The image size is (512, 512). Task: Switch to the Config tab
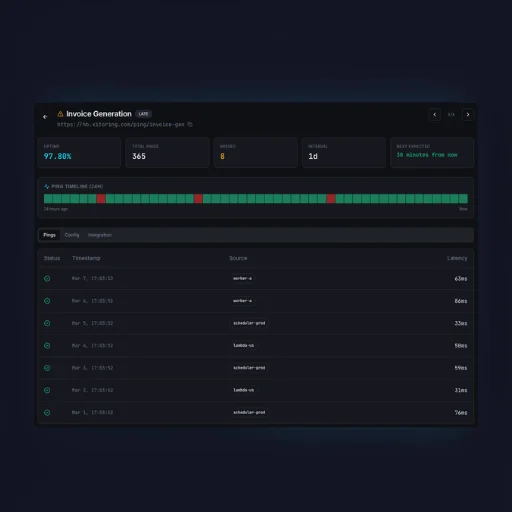72,235
